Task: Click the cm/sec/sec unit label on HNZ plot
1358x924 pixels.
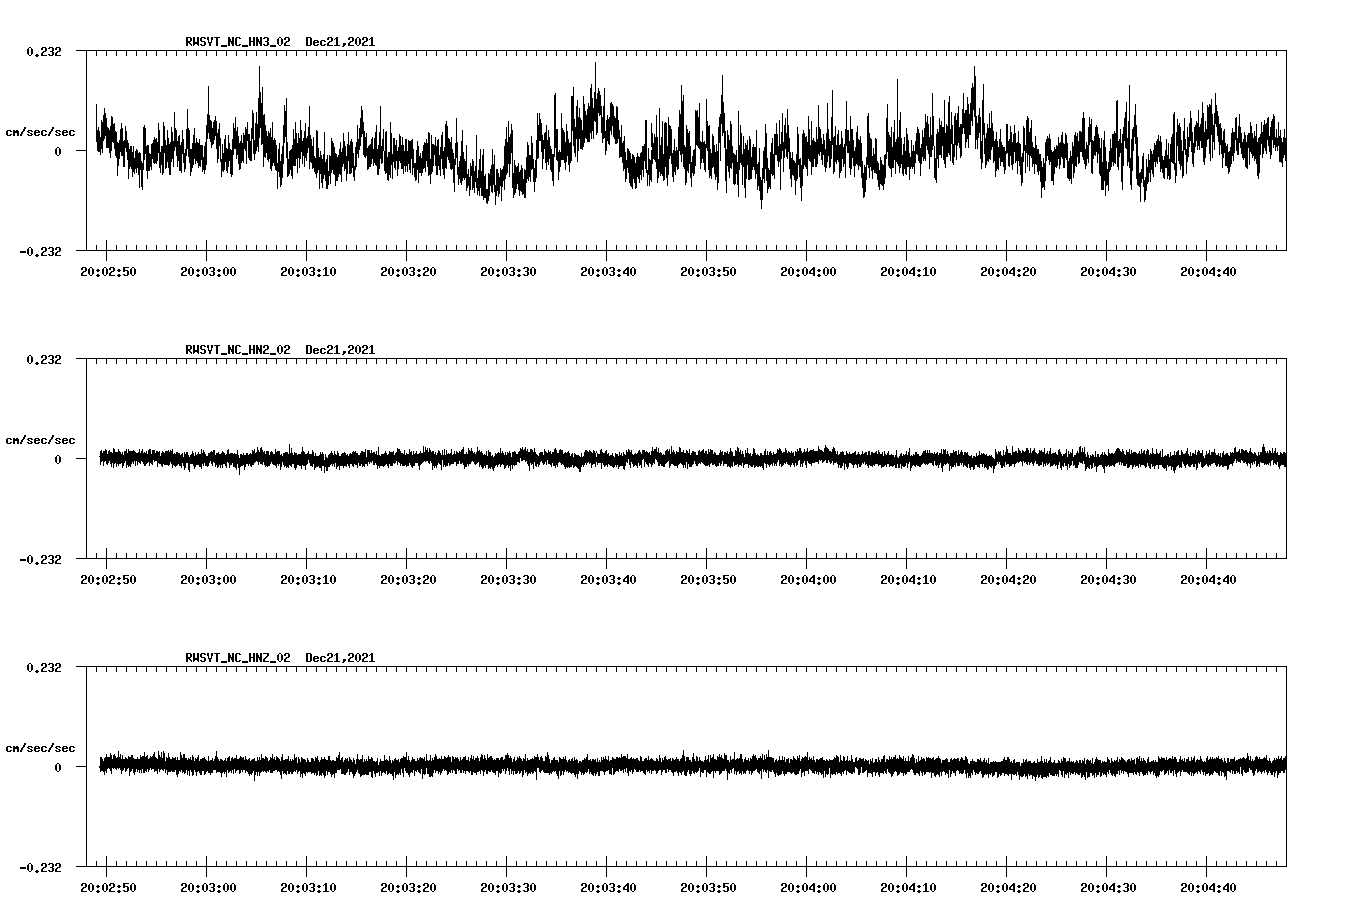Action: 40,748
